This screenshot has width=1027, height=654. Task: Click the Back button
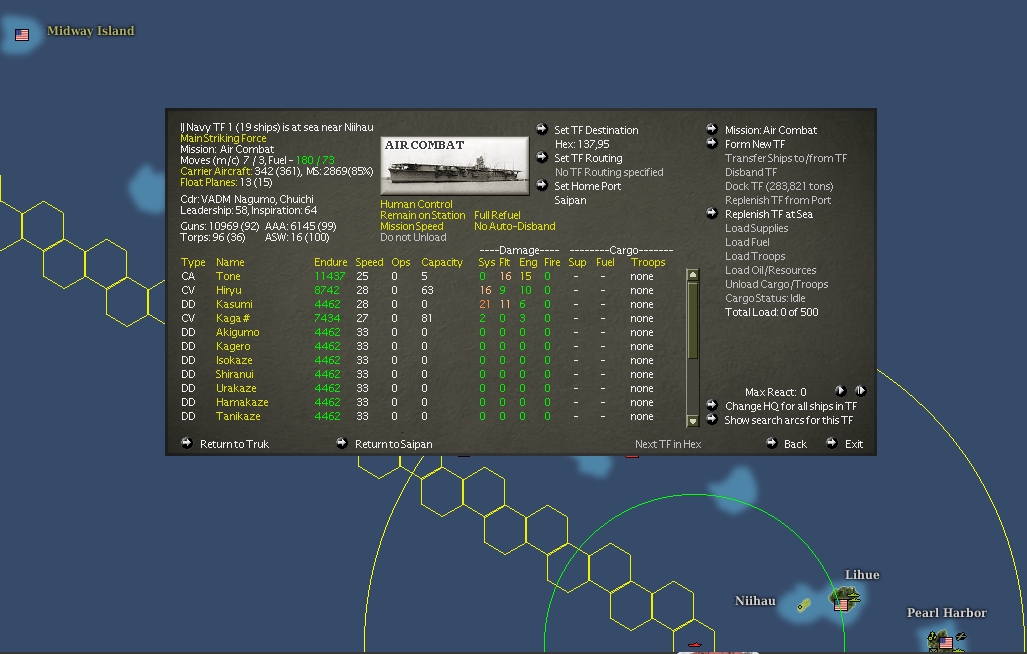tap(795, 445)
